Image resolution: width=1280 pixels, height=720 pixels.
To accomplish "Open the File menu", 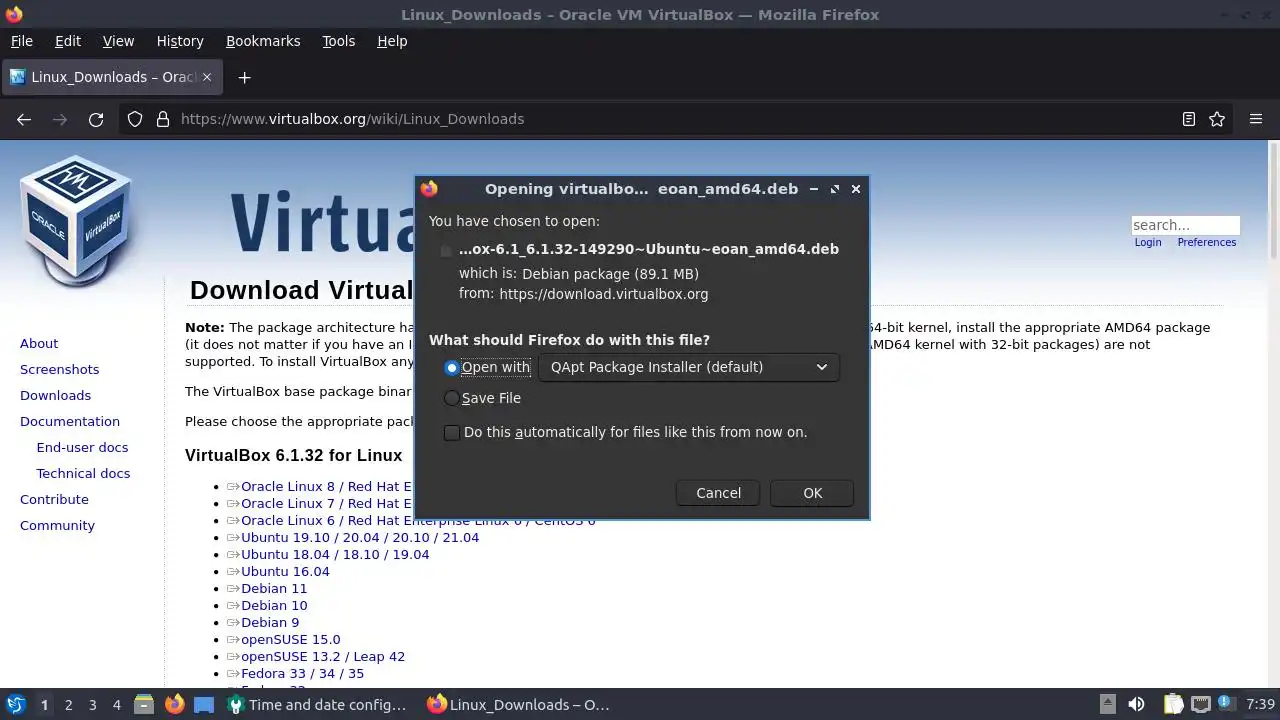I will tap(22, 41).
